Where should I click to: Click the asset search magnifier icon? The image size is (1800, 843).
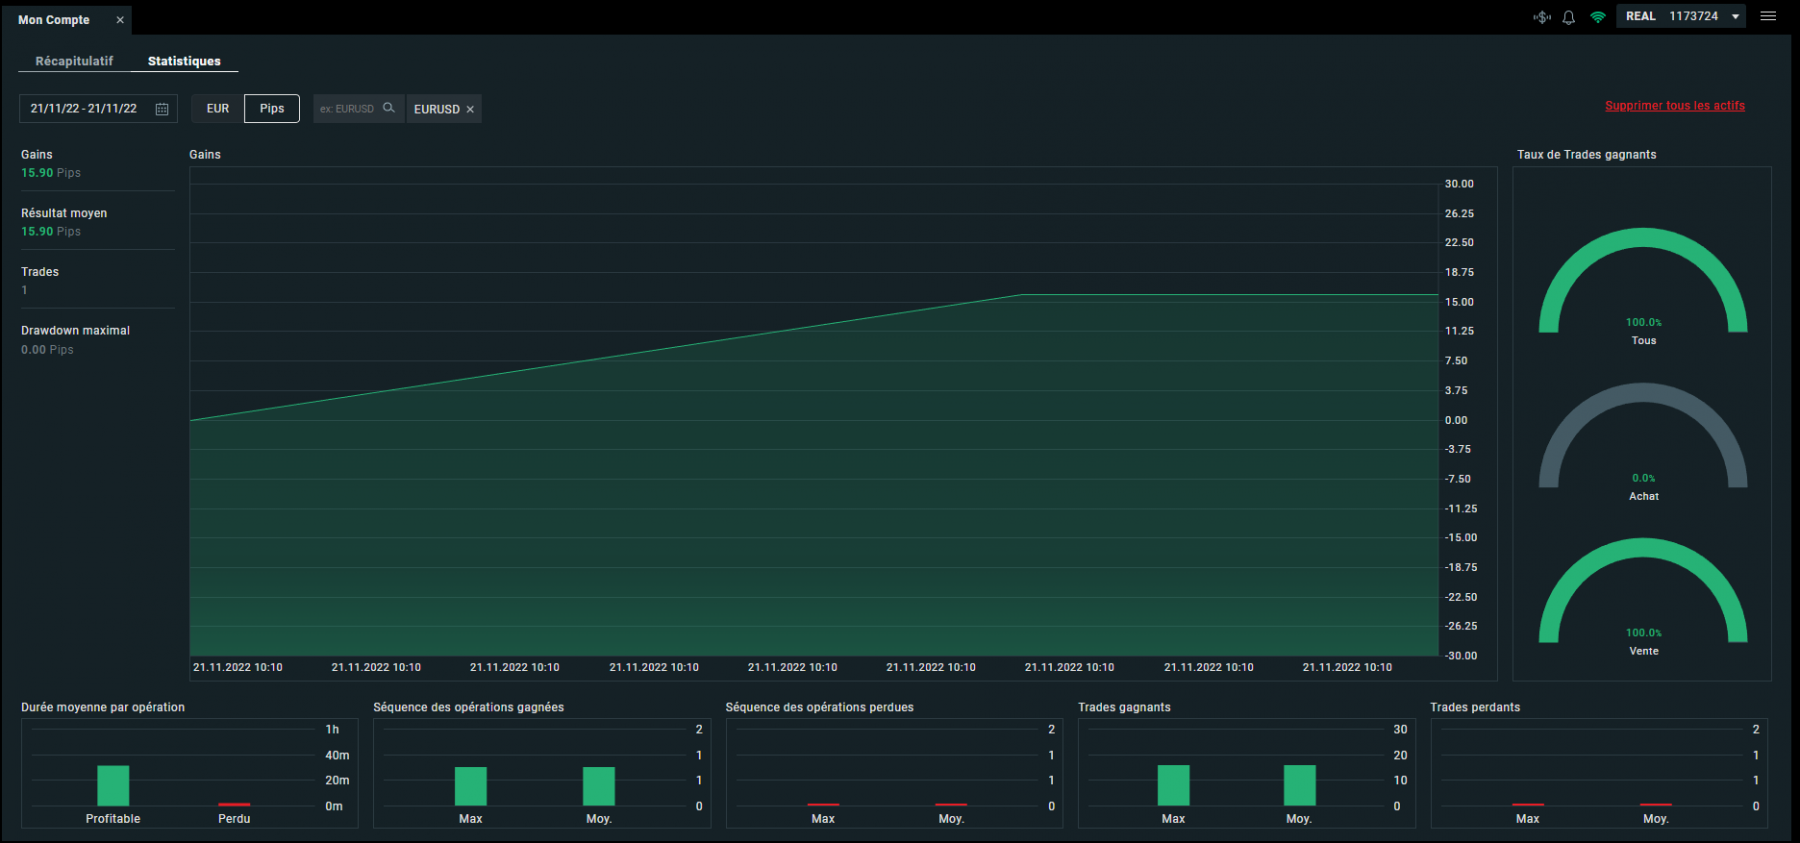[389, 108]
